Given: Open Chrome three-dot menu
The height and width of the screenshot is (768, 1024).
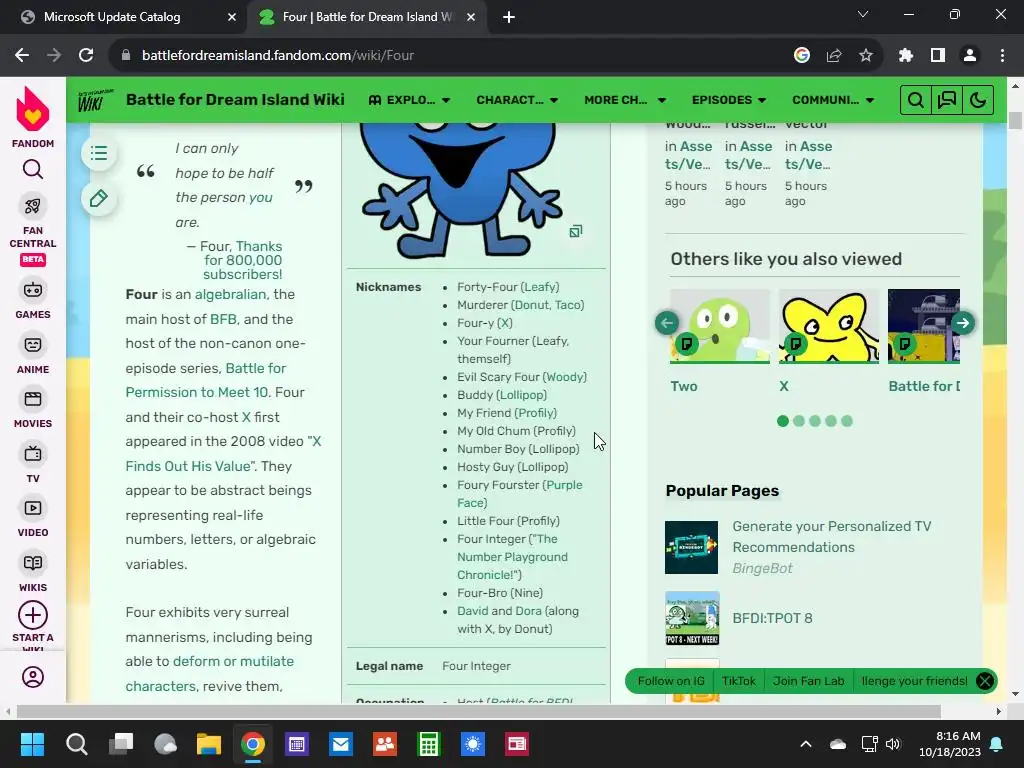Looking at the screenshot, I should coord(1002,56).
